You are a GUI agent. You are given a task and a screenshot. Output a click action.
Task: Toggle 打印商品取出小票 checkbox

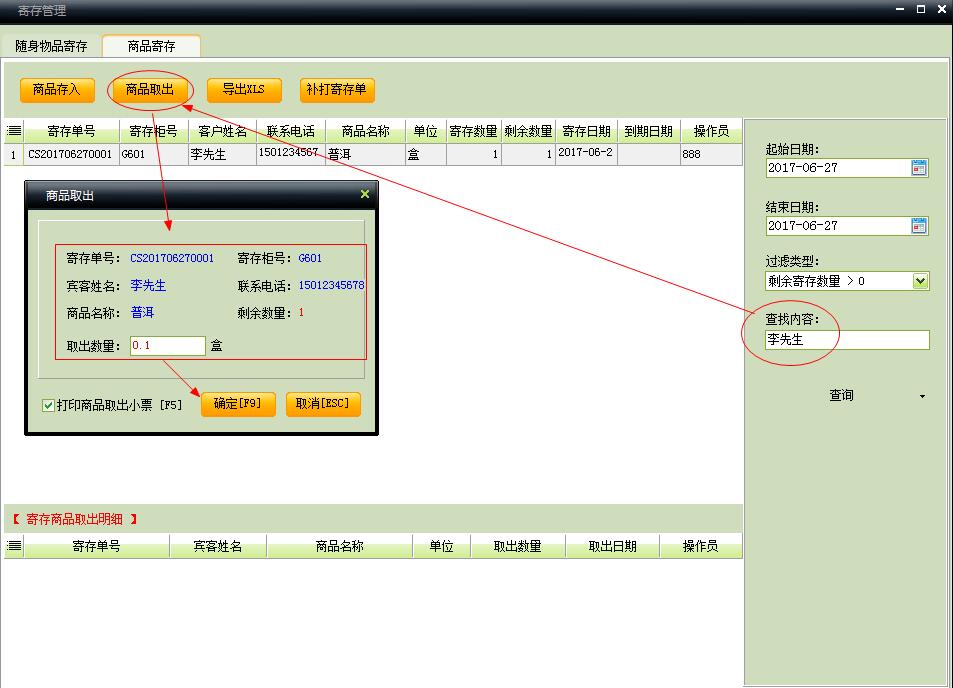pos(48,405)
